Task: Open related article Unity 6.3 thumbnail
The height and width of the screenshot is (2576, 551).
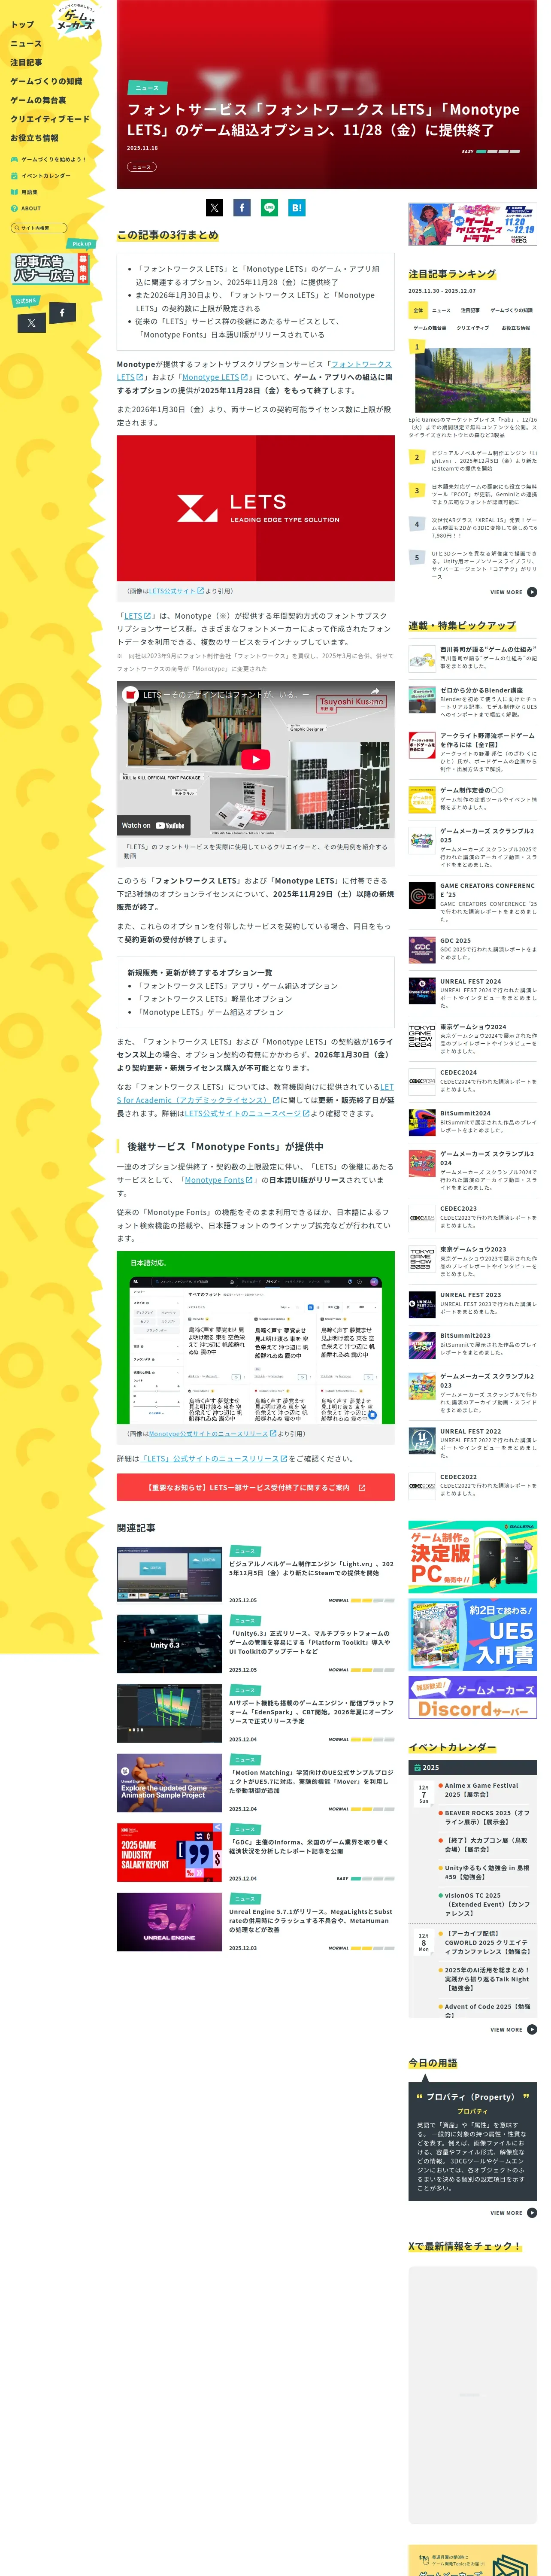Action: (169, 1644)
